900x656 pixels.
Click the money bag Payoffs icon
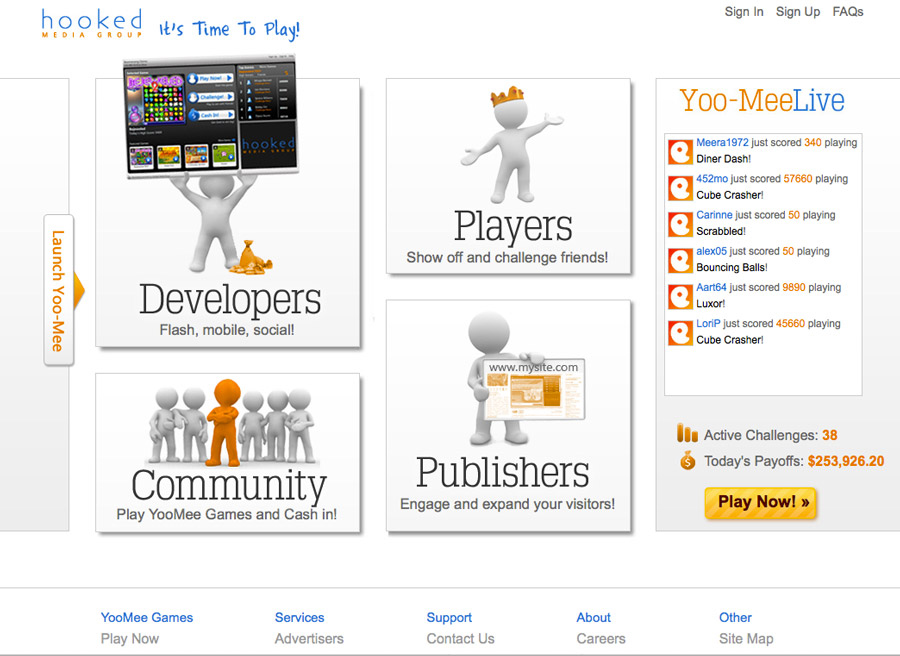(687, 461)
